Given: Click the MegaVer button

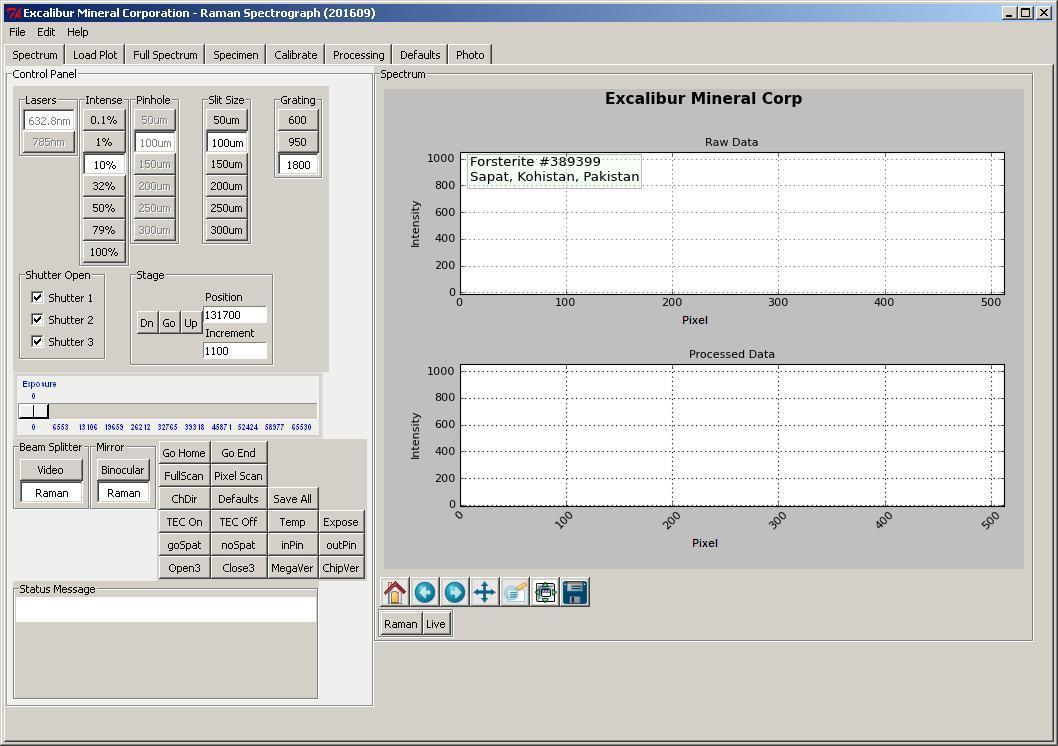Looking at the screenshot, I should point(292,567).
